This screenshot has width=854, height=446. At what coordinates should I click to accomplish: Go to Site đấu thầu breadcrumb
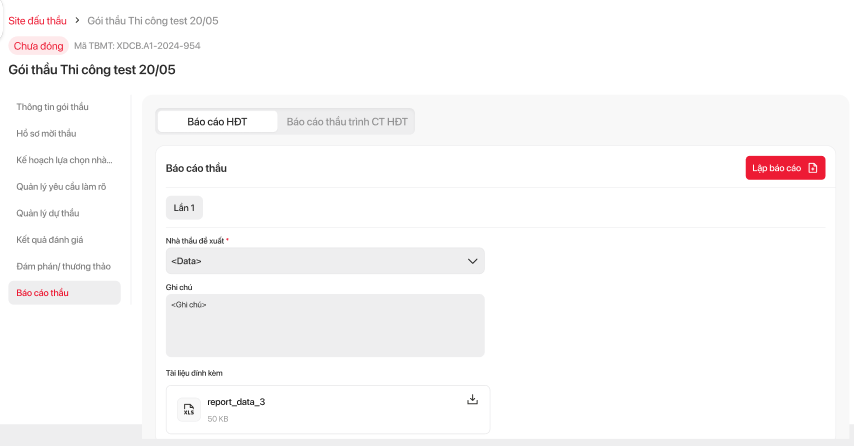pyautogui.click(x=37, y=21)
